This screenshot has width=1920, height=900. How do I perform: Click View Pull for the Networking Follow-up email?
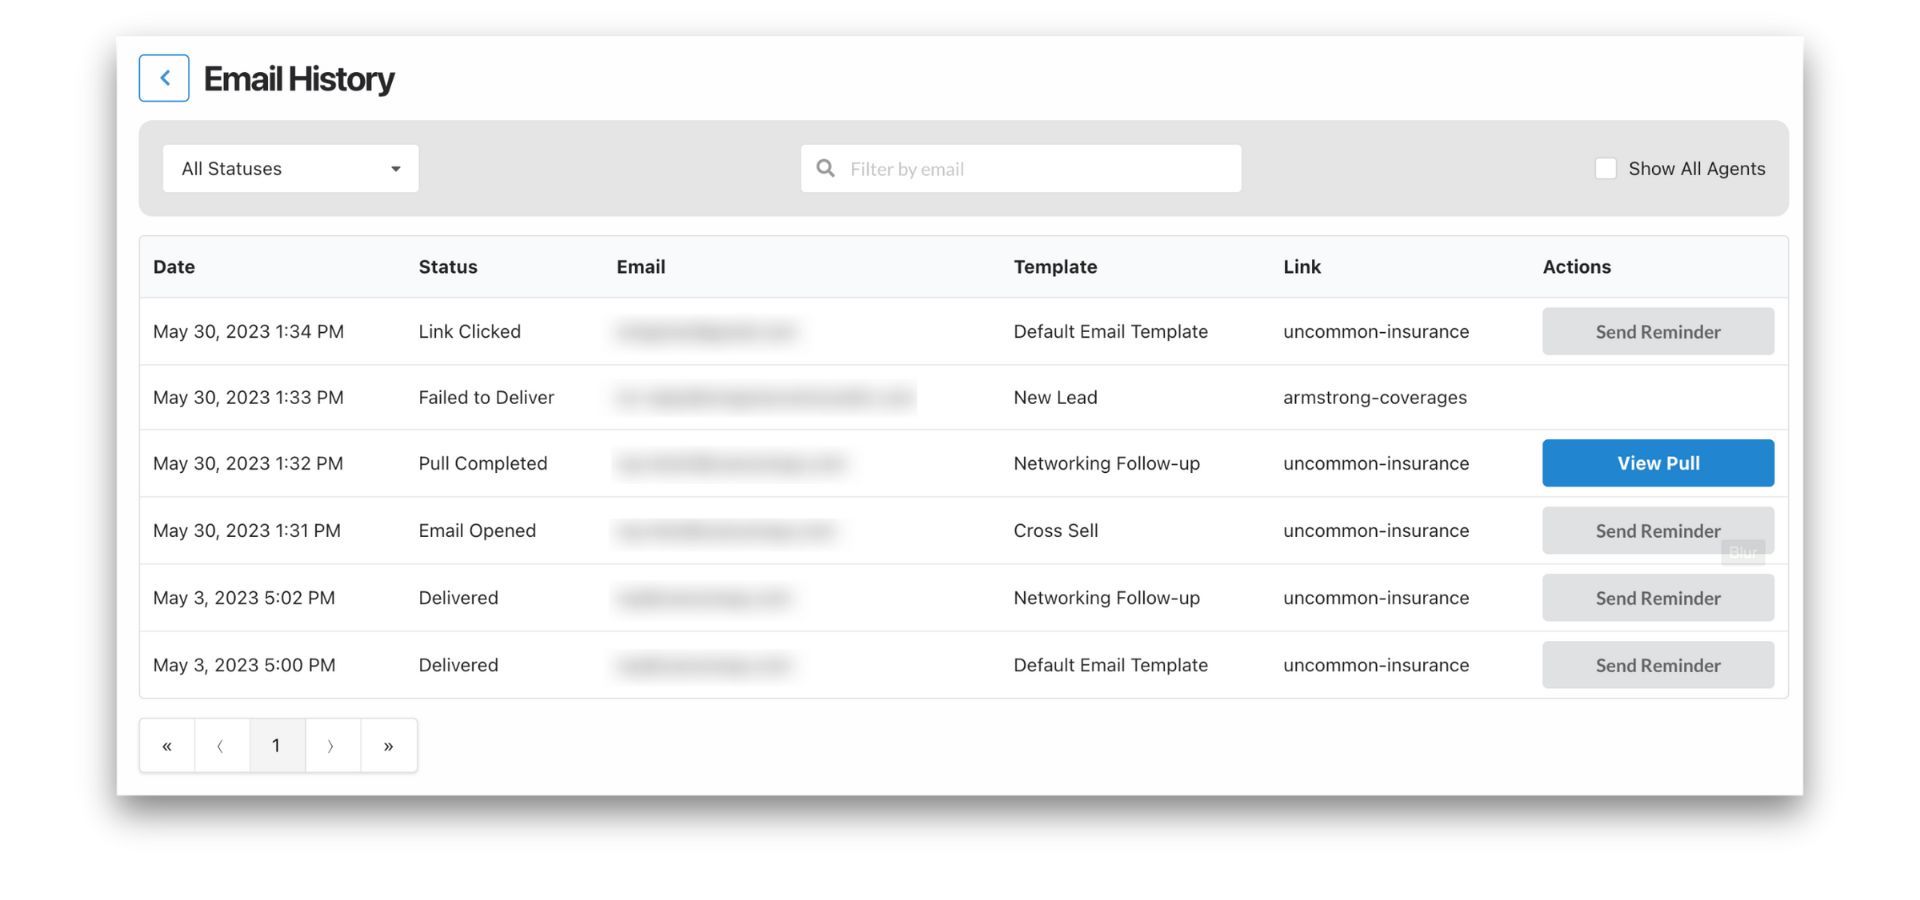tap(1657, 462)
